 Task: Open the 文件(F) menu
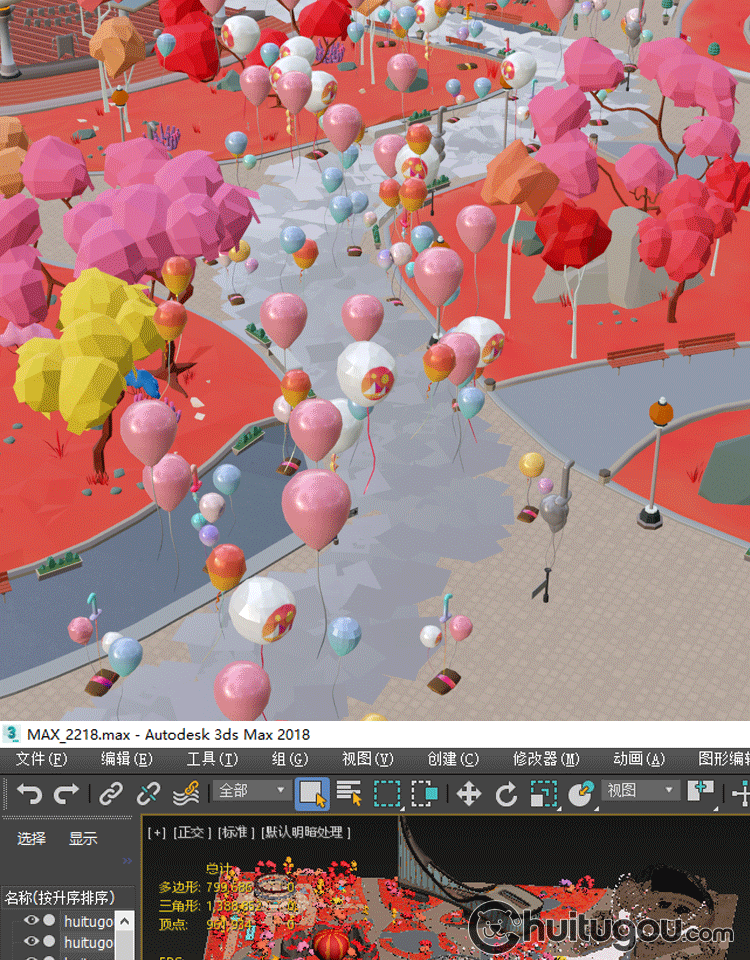(41, 759)
